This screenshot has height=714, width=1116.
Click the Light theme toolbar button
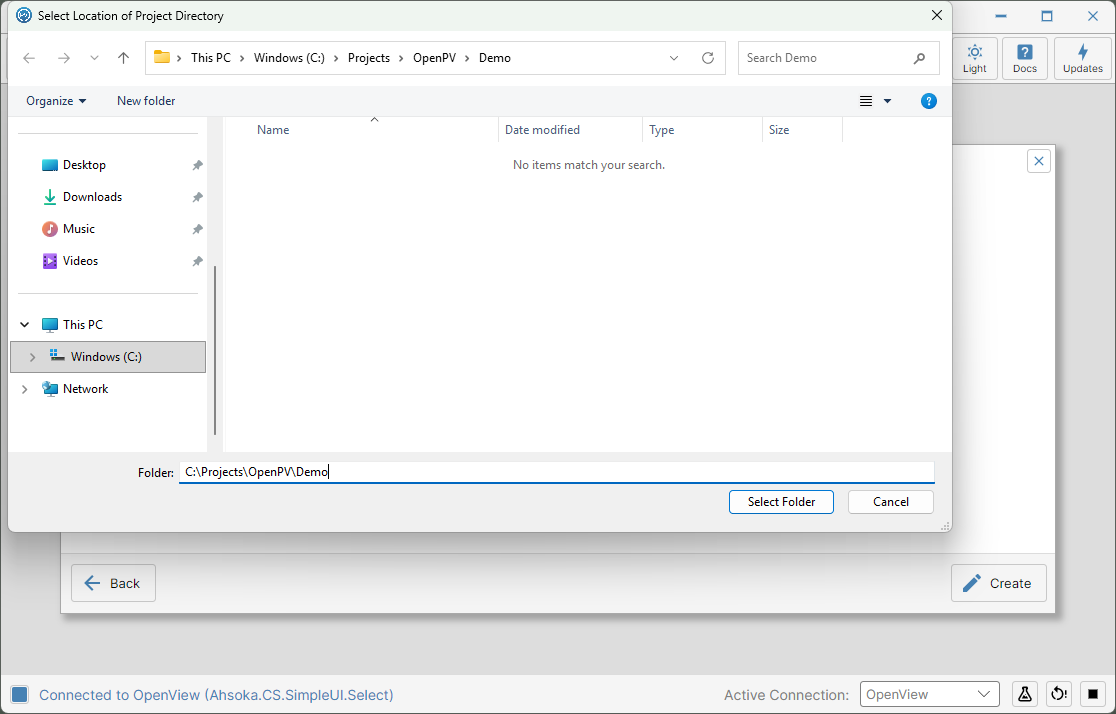pos(974,58)
